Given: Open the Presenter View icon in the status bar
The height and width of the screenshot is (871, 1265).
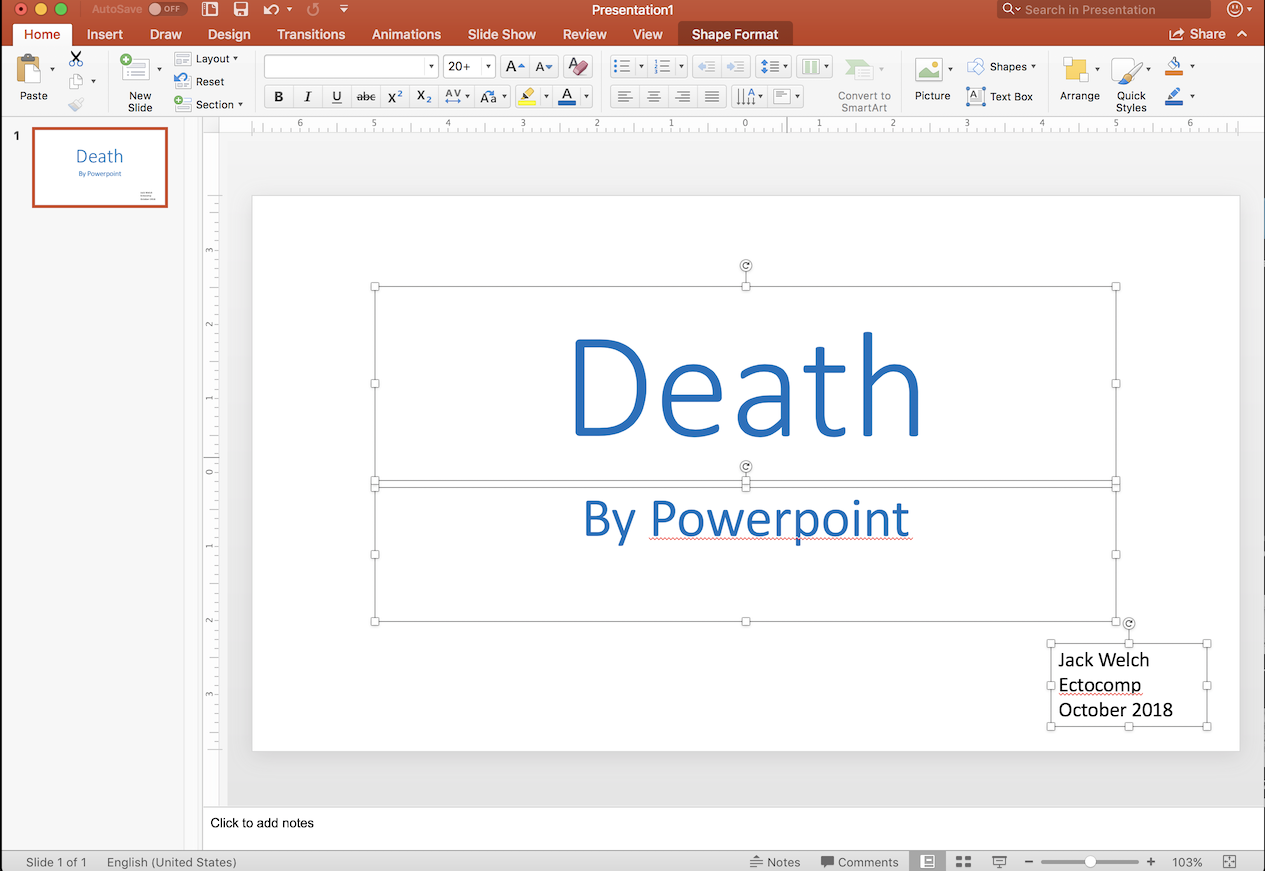Looking at the screenshot, I should pos(998,860).
